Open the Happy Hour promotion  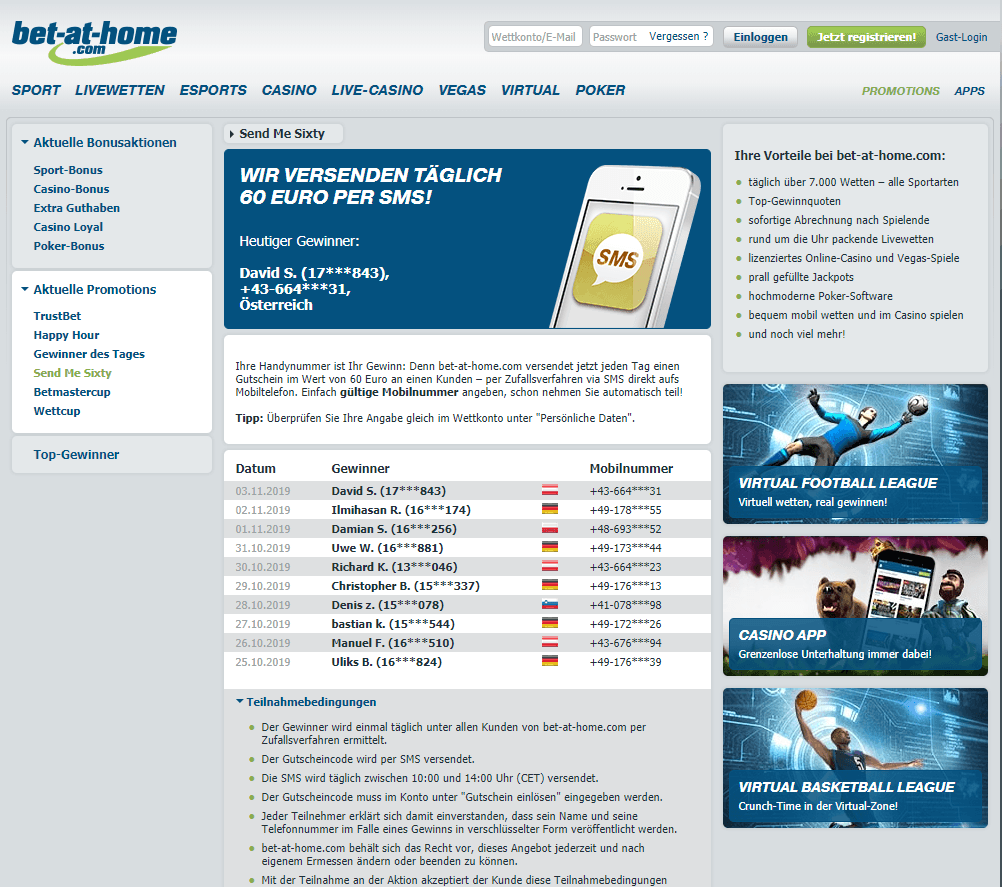pos(66,335)
